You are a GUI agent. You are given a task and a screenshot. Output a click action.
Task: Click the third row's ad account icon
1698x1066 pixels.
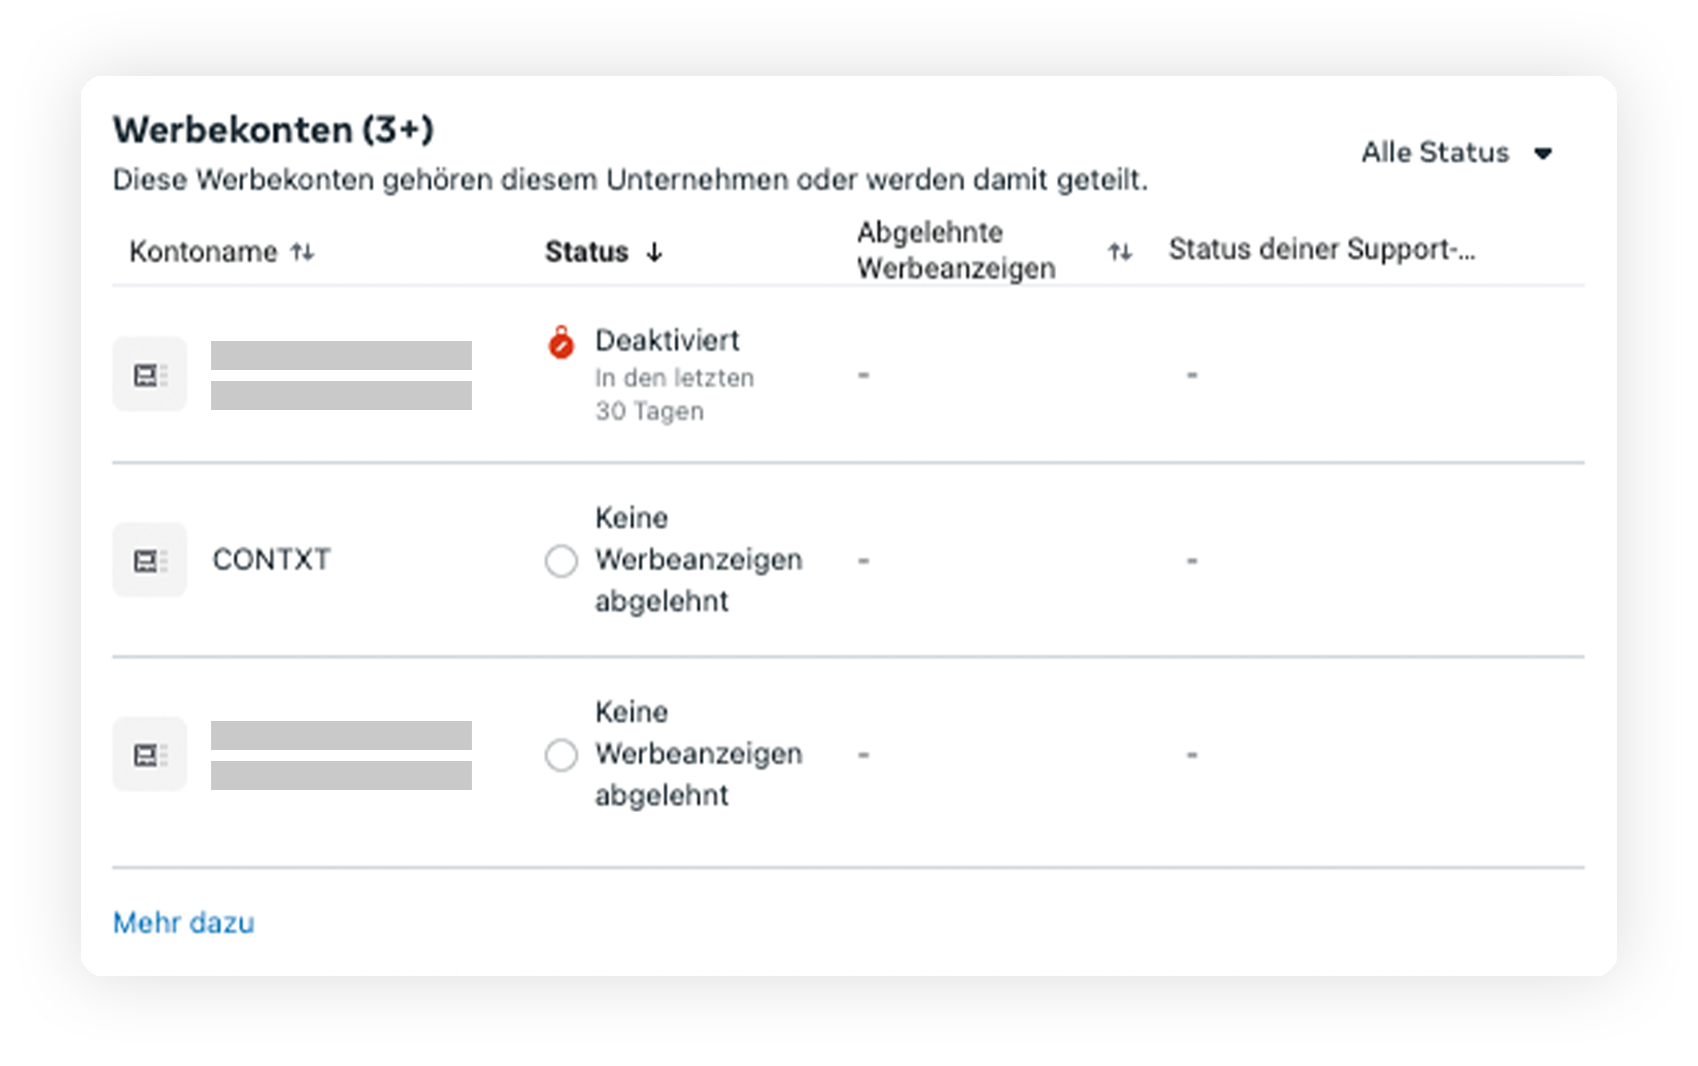(x=150, y=754)
